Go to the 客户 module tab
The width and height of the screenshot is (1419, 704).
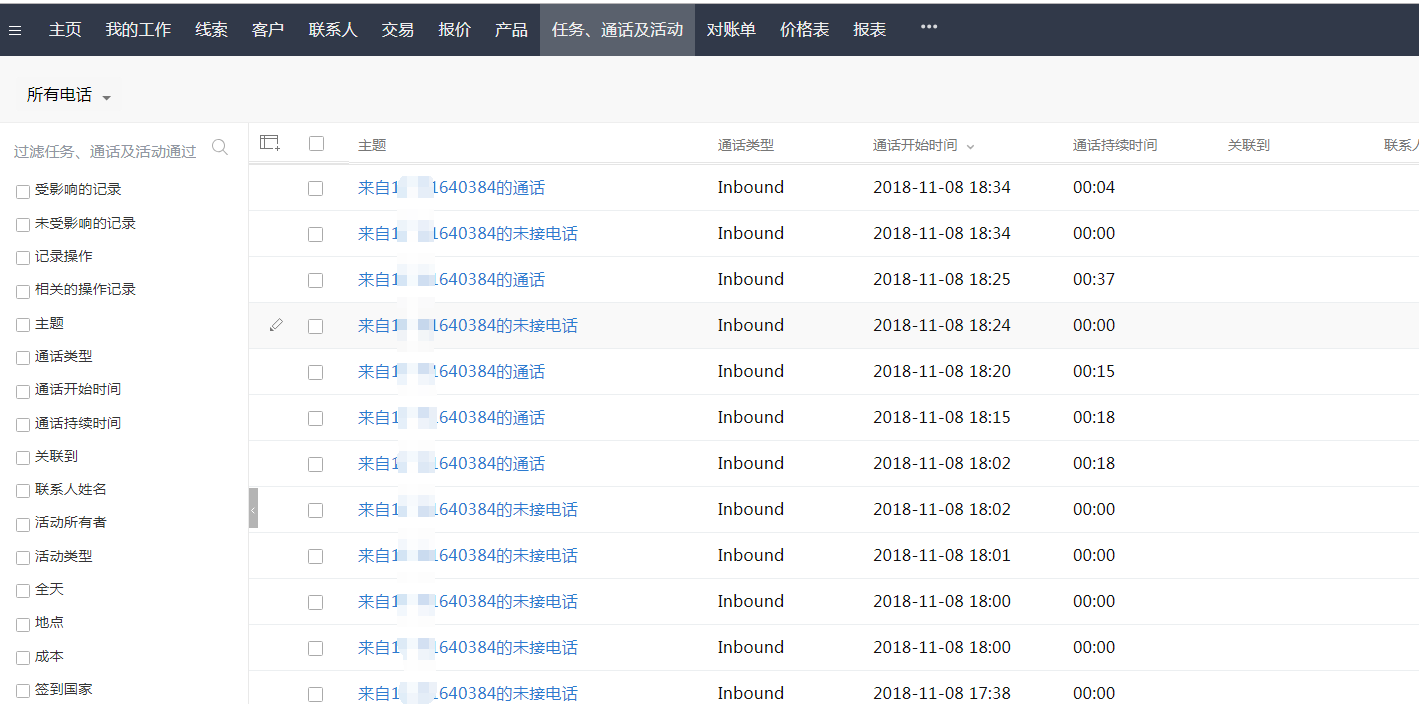pyautogui.click(x=268, y=30)
